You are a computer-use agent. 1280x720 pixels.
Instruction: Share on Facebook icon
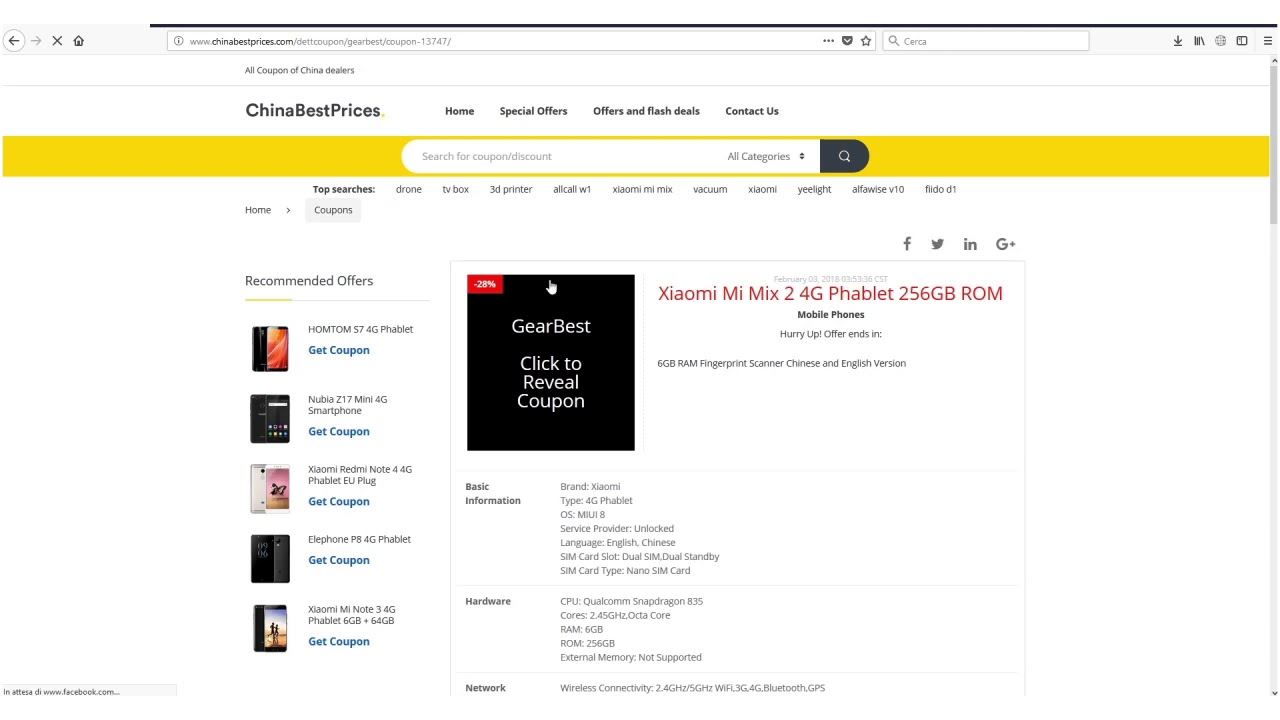[907, 244]
